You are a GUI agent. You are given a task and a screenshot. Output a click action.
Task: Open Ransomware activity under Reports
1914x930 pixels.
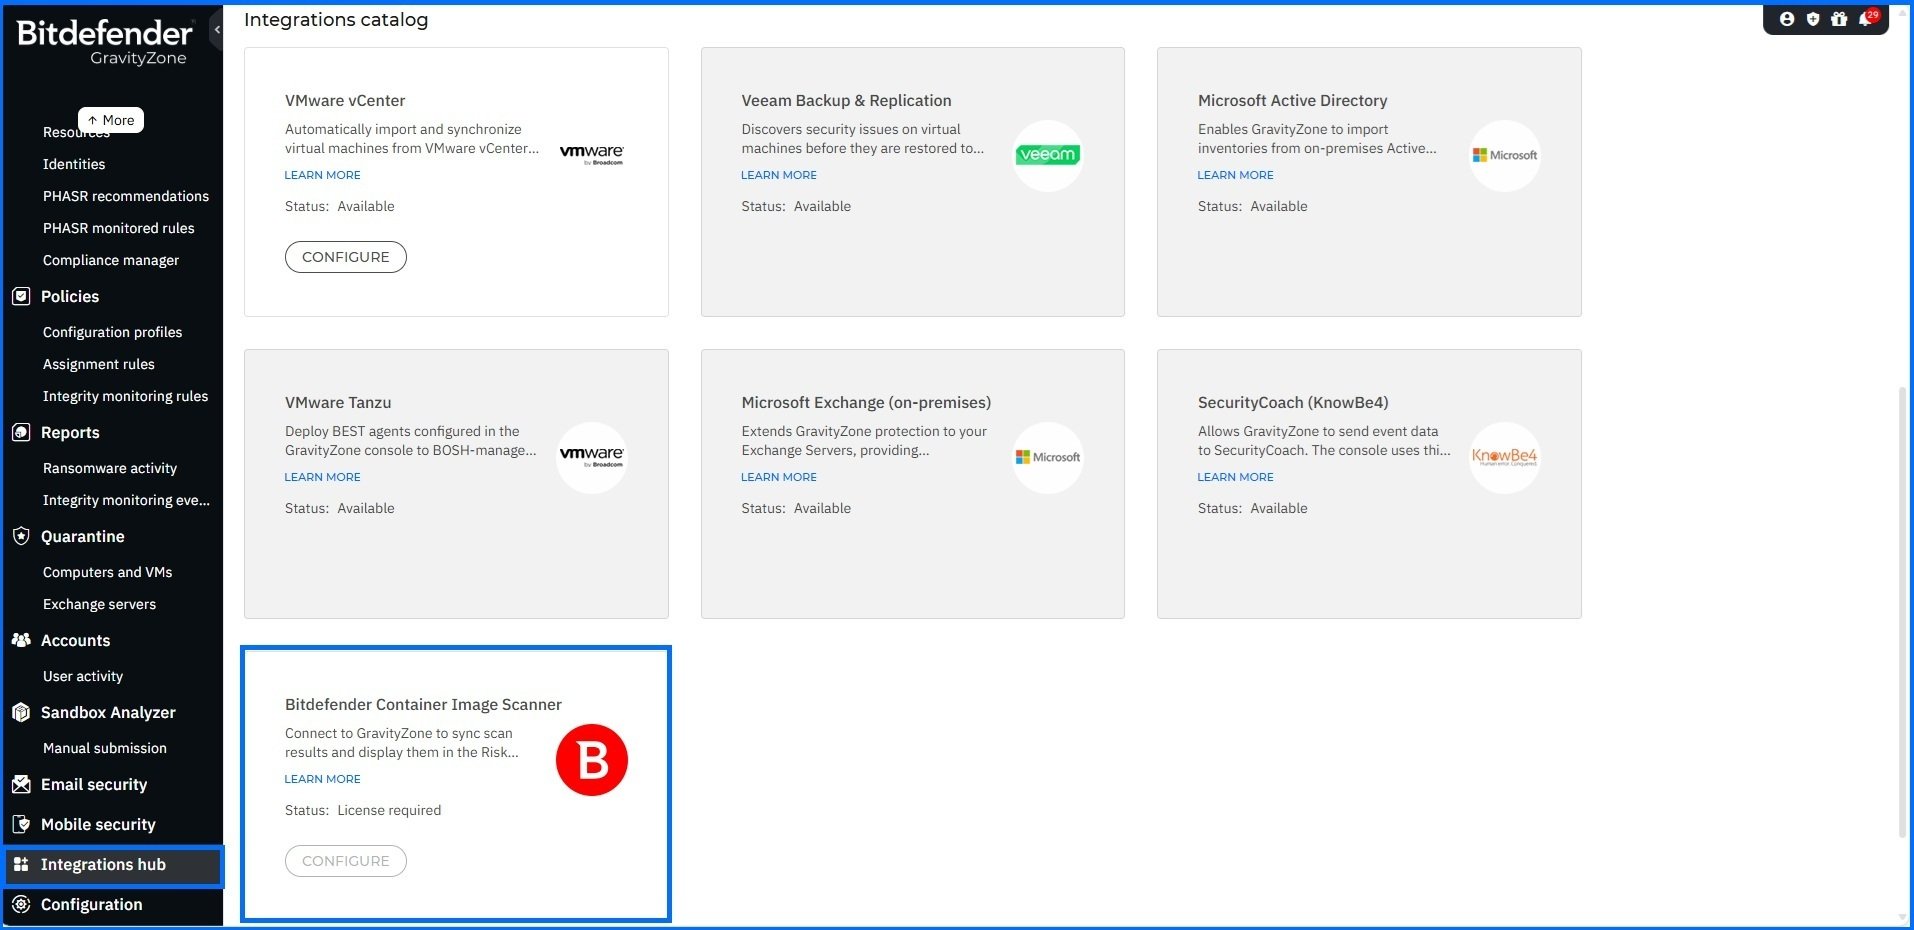tap(110, 468)
